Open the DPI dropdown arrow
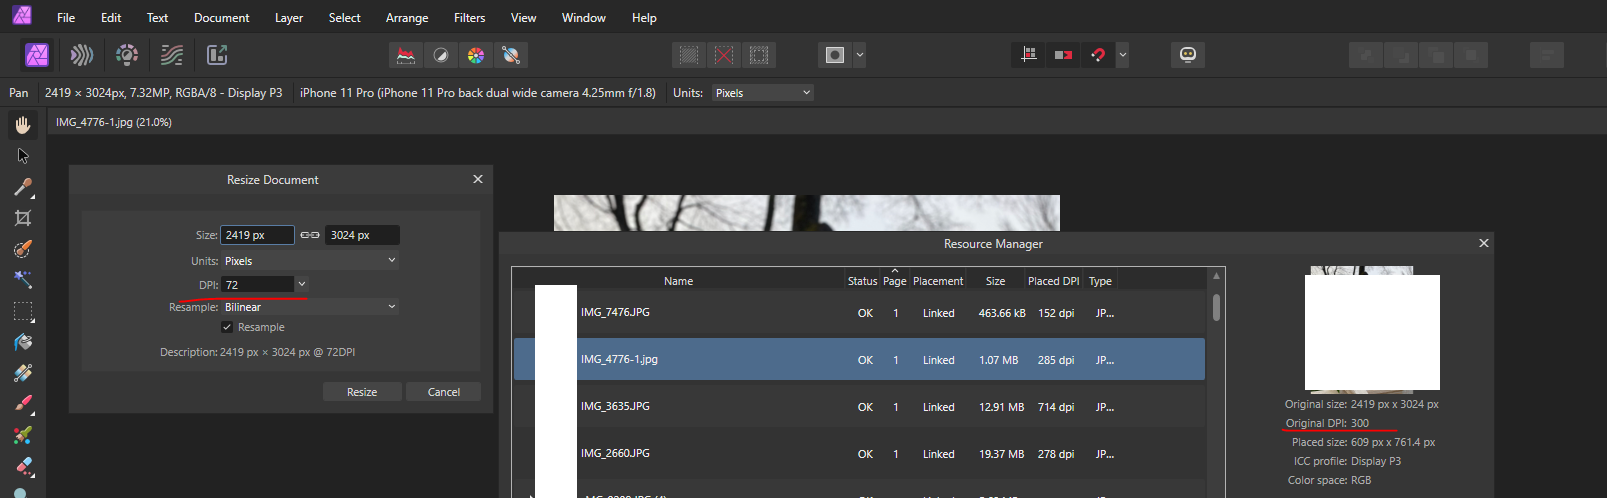 (302, 285)
